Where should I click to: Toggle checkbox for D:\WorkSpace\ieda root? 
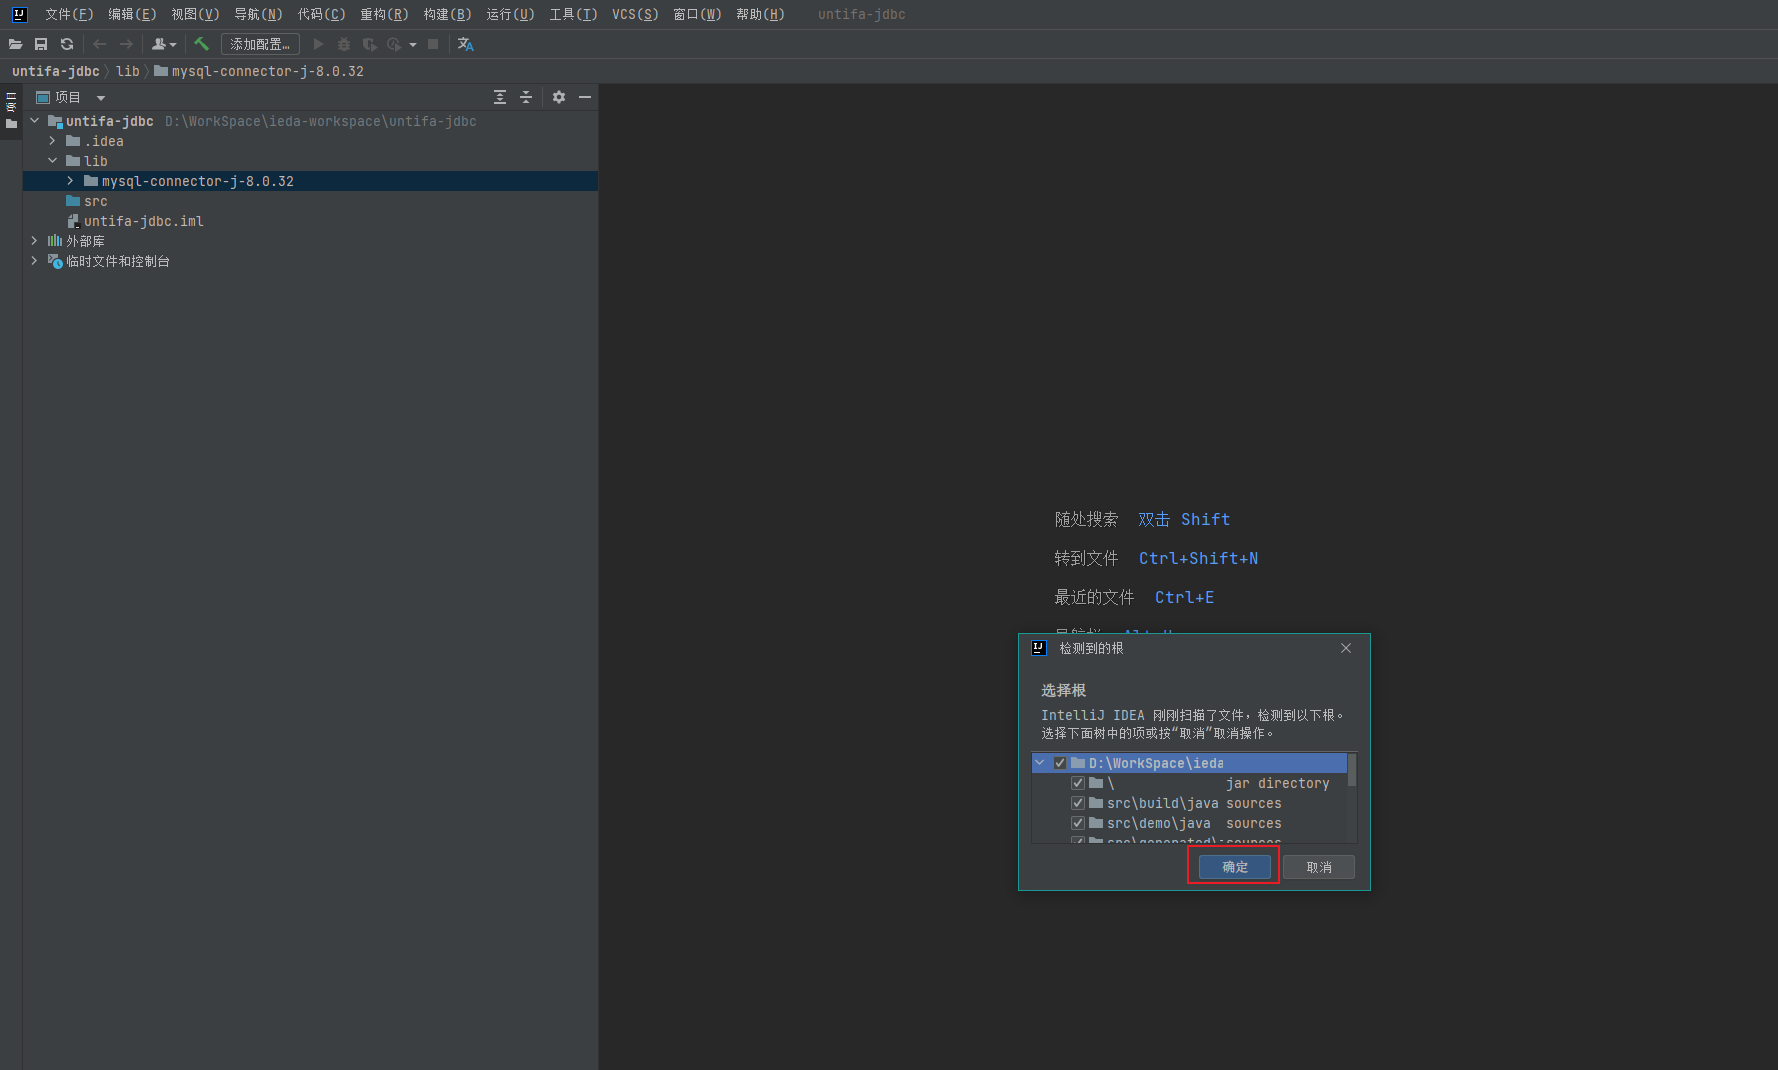[1060, 763]
